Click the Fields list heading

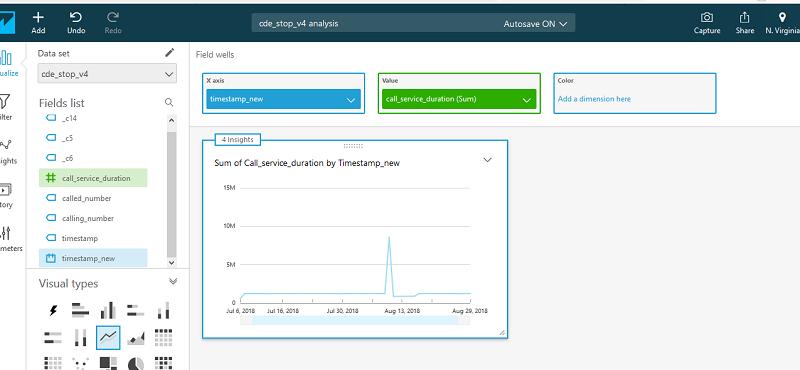[62, 103]
